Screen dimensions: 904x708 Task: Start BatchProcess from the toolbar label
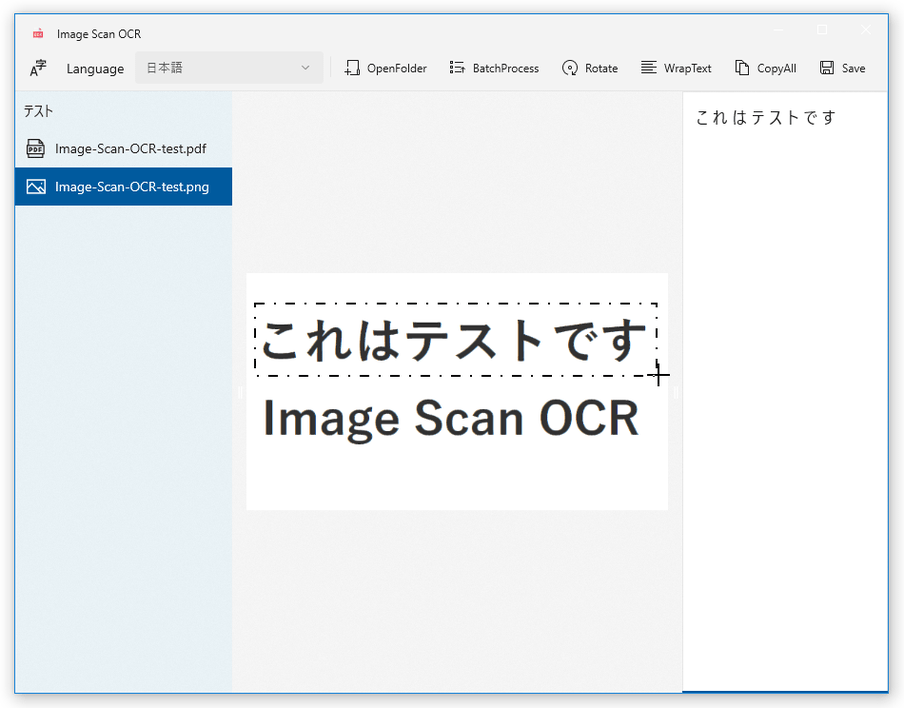pos(506,68)
